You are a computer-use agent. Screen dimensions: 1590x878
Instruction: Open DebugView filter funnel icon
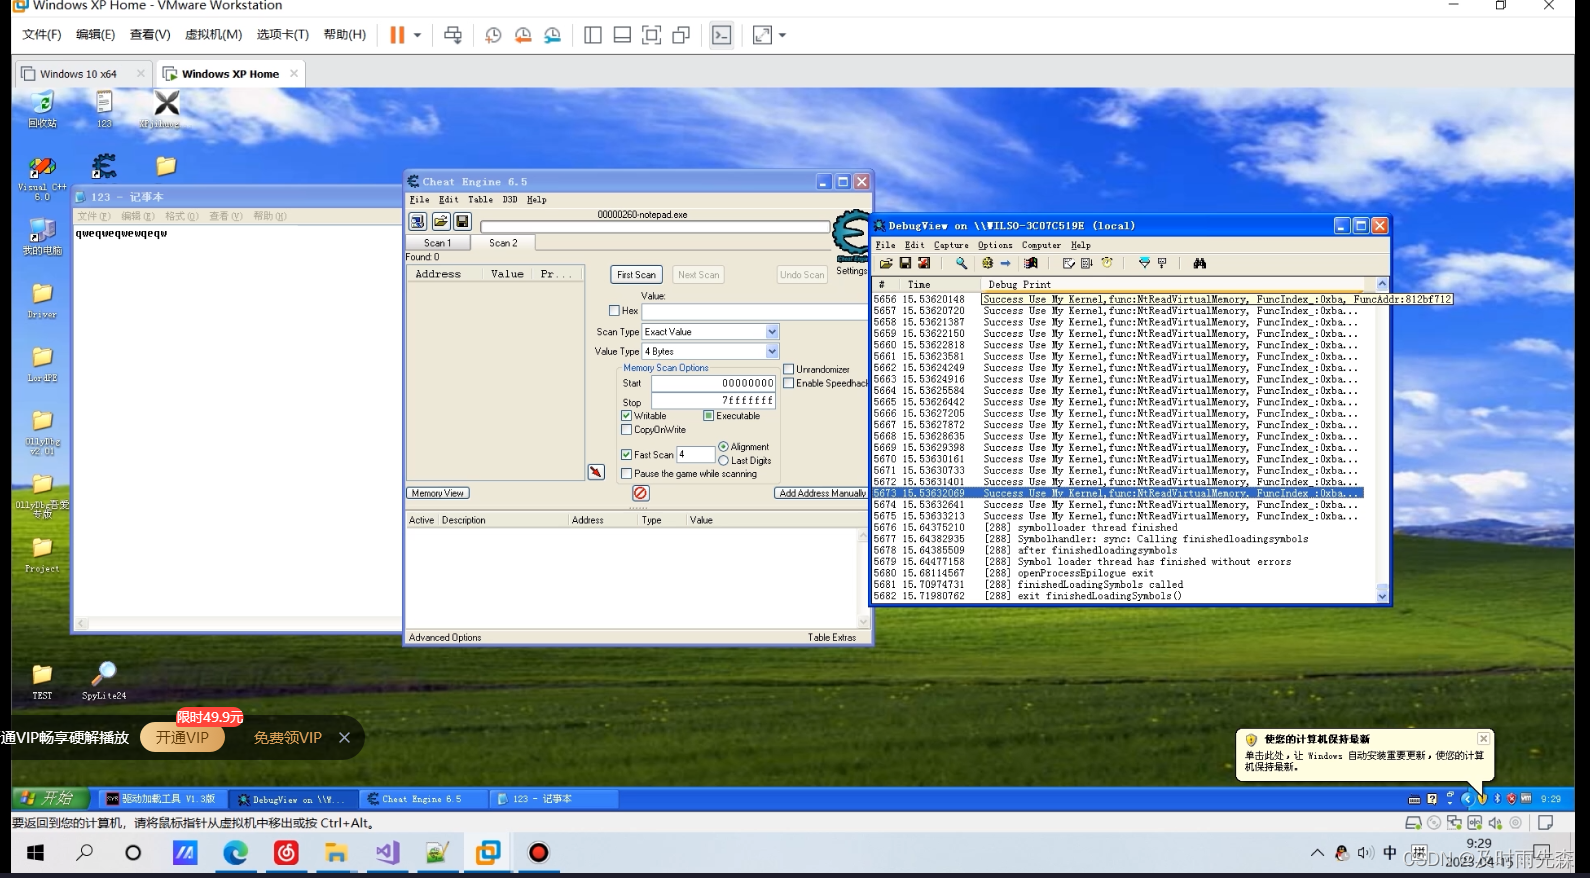coord(1144,263)
